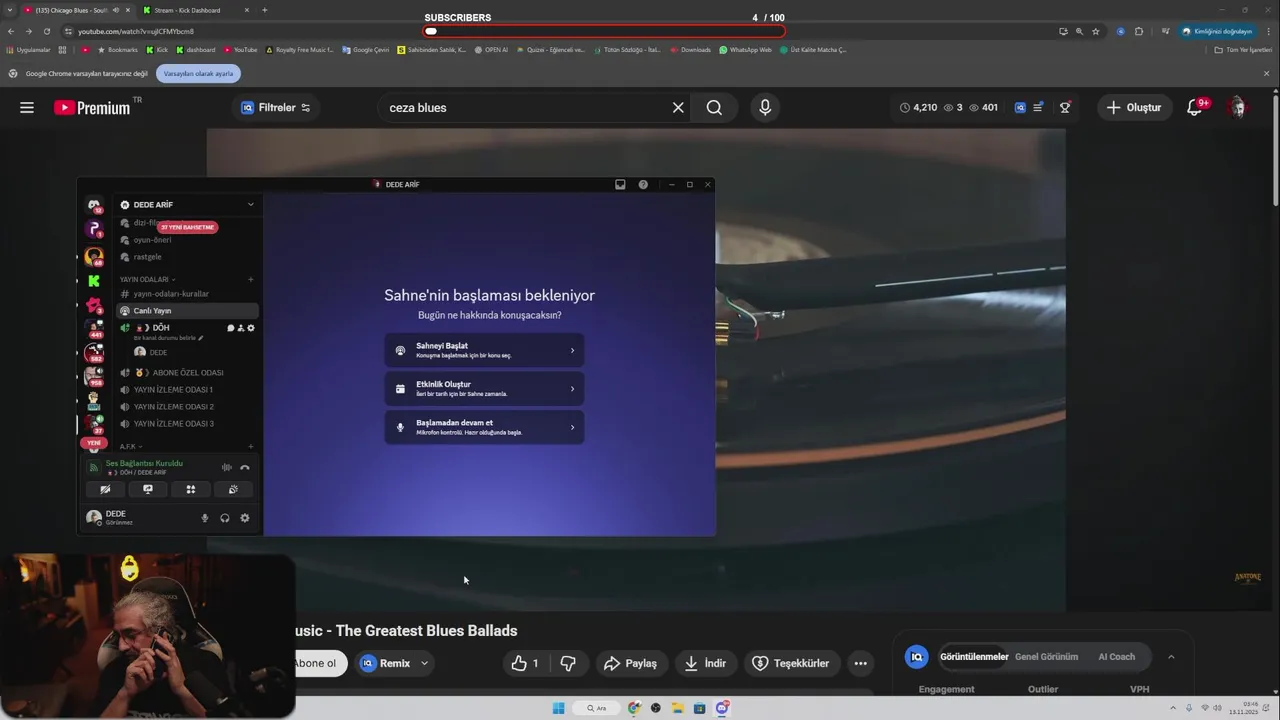Mute Discord microphone
The width and height of the screenshot is (1280, 720).
205,518
